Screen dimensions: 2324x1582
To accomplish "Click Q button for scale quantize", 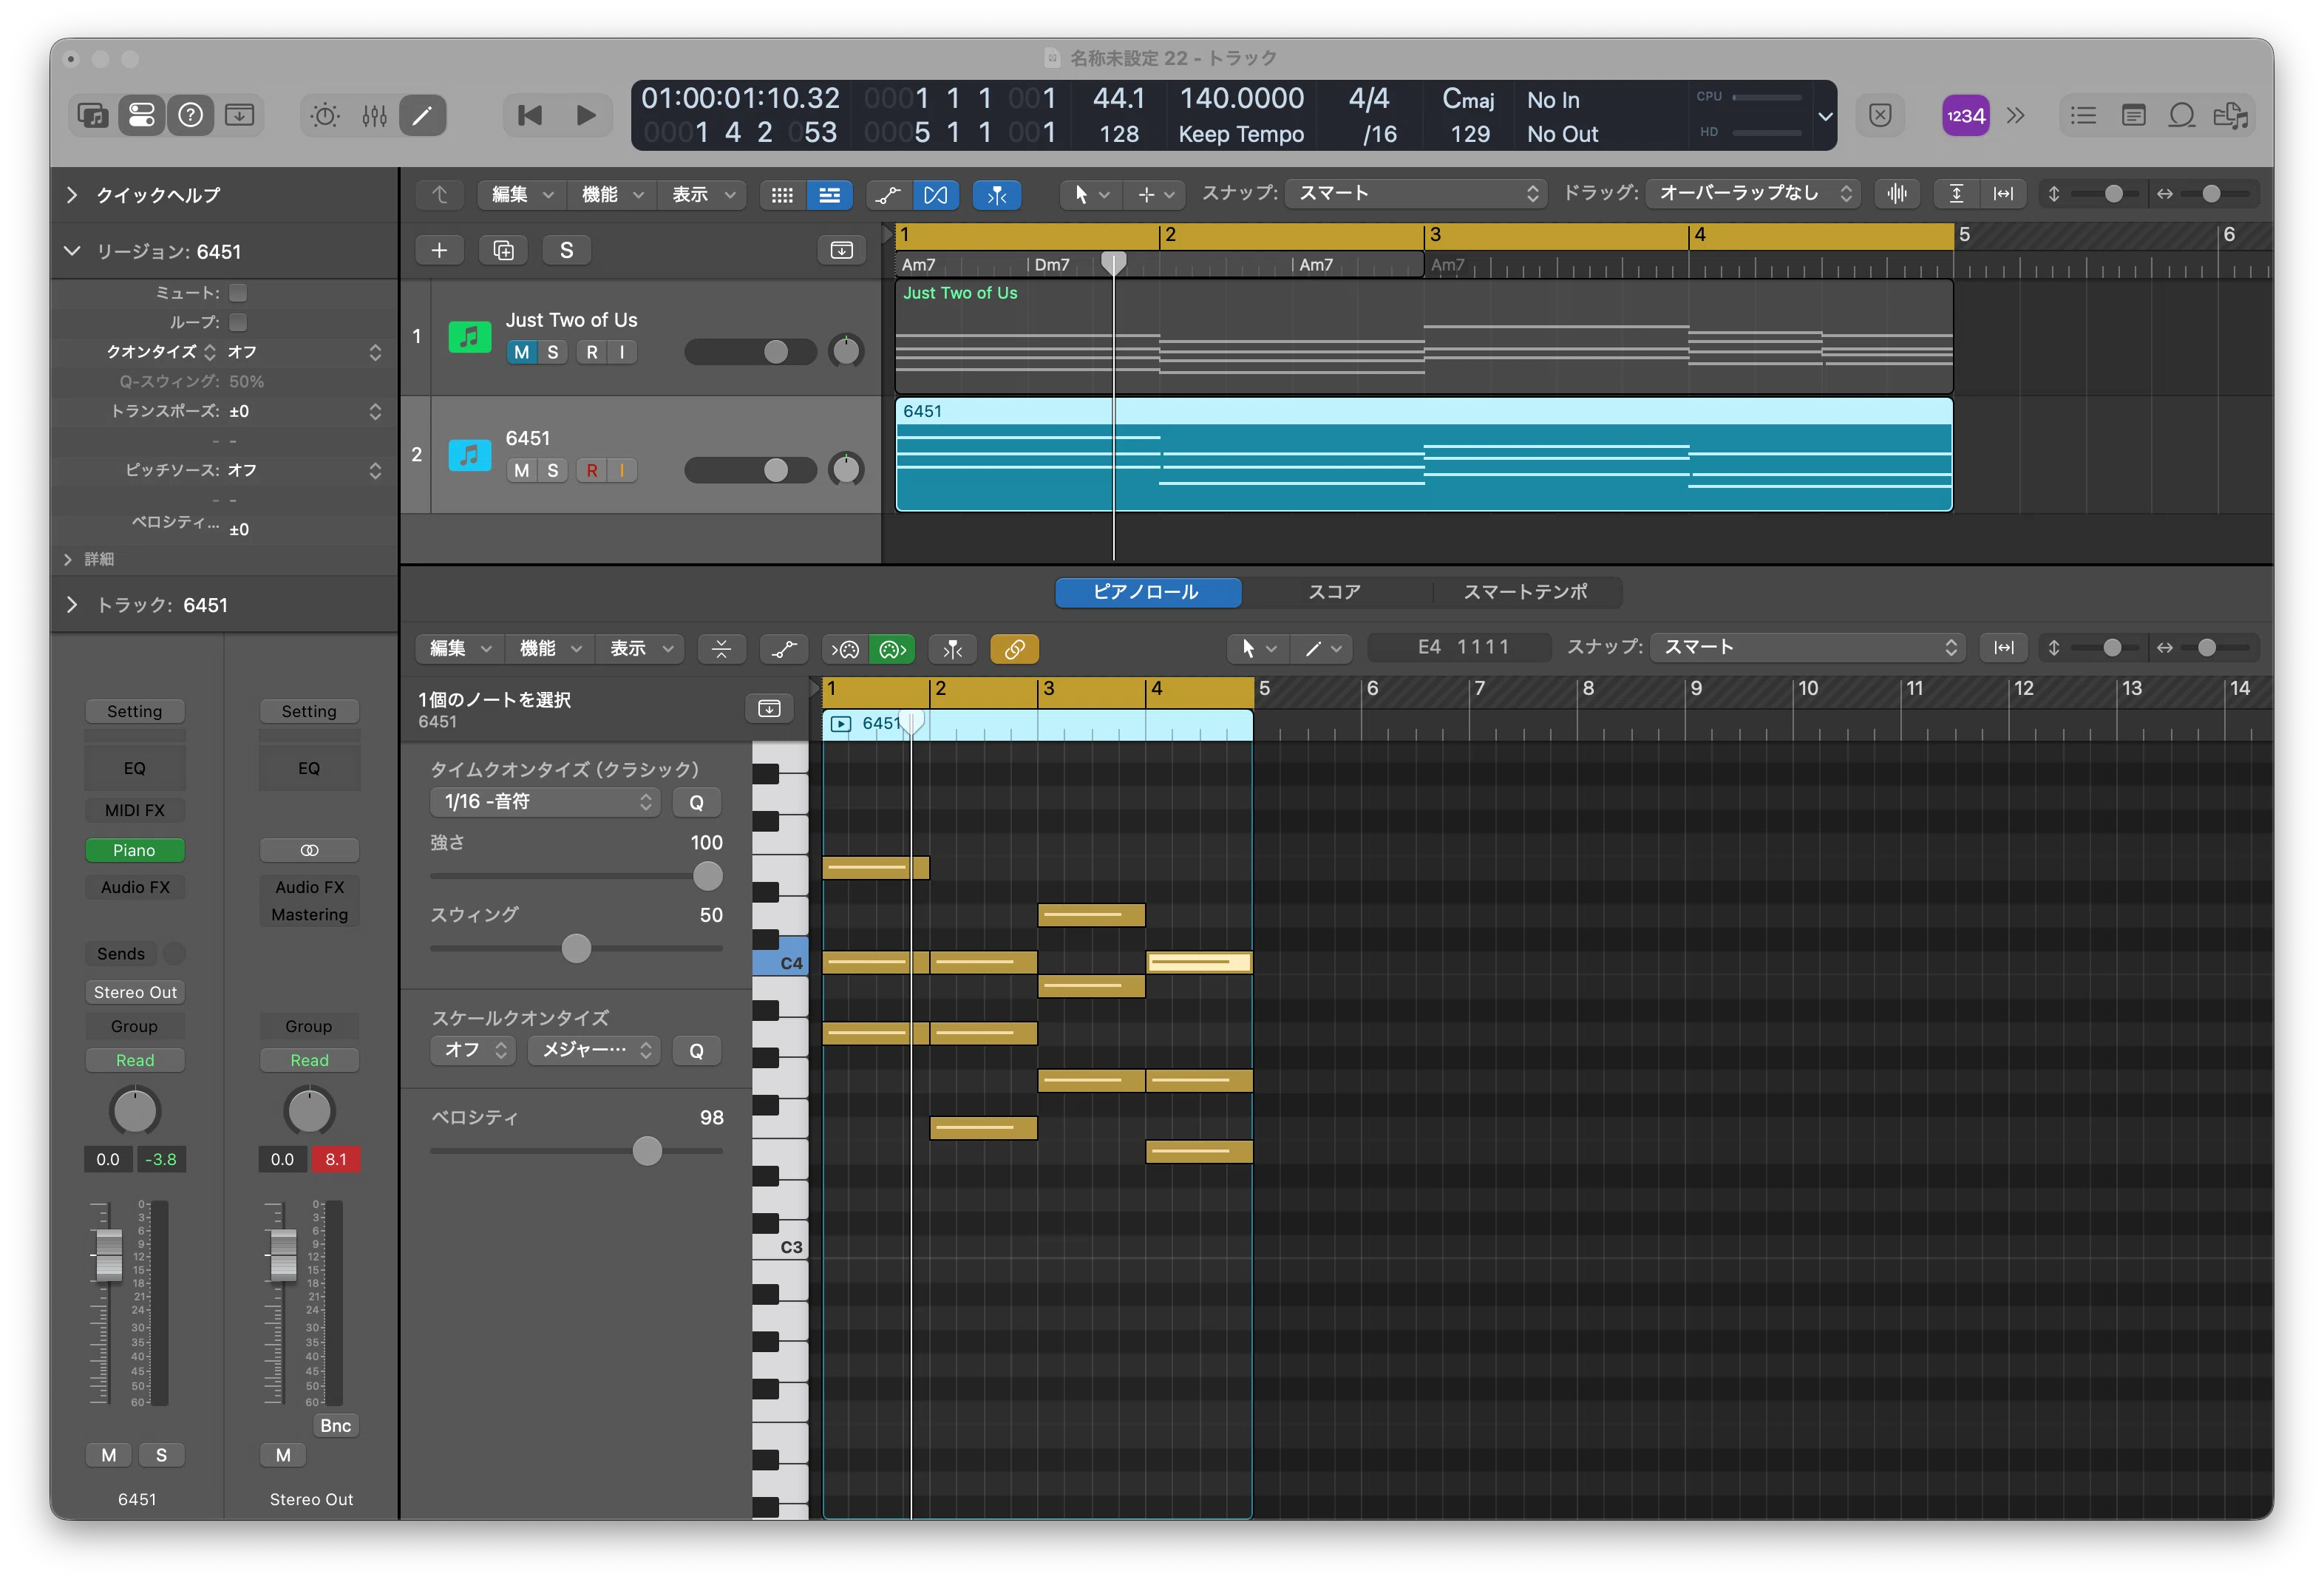I will tap(697, 1051).
